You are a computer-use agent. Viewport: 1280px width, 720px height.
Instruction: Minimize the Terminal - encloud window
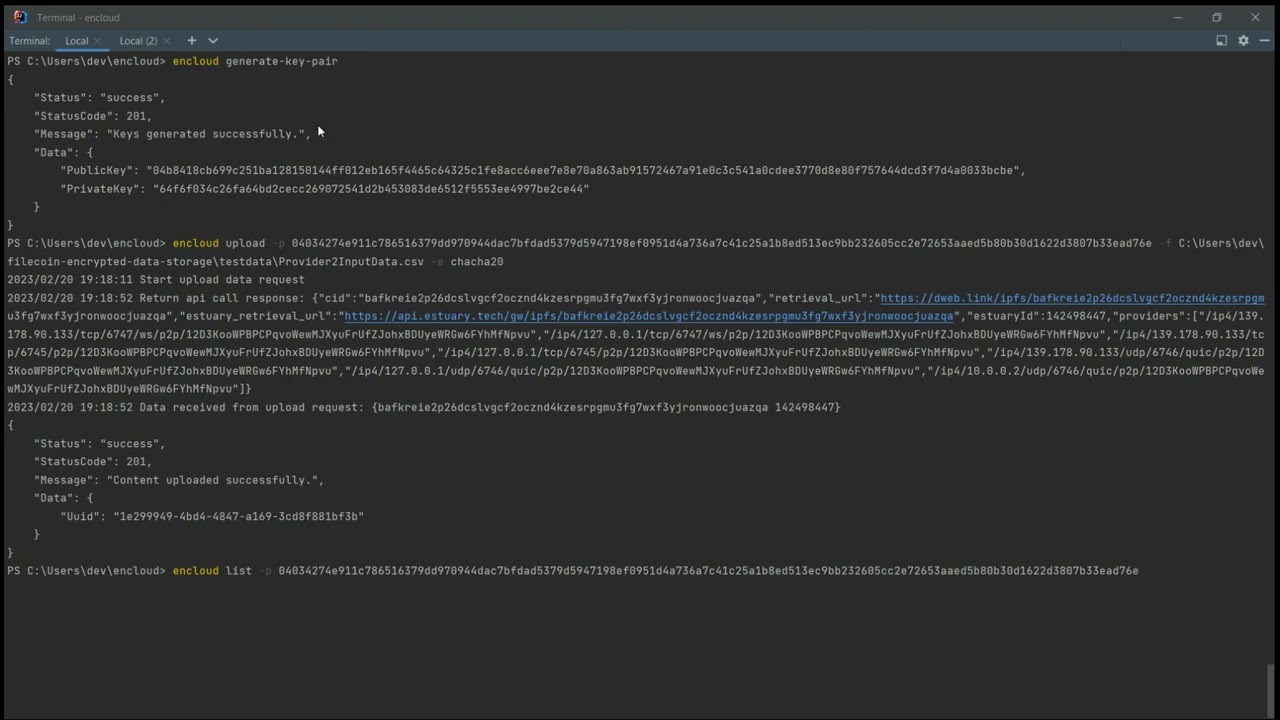click(x=1178, y=17)
